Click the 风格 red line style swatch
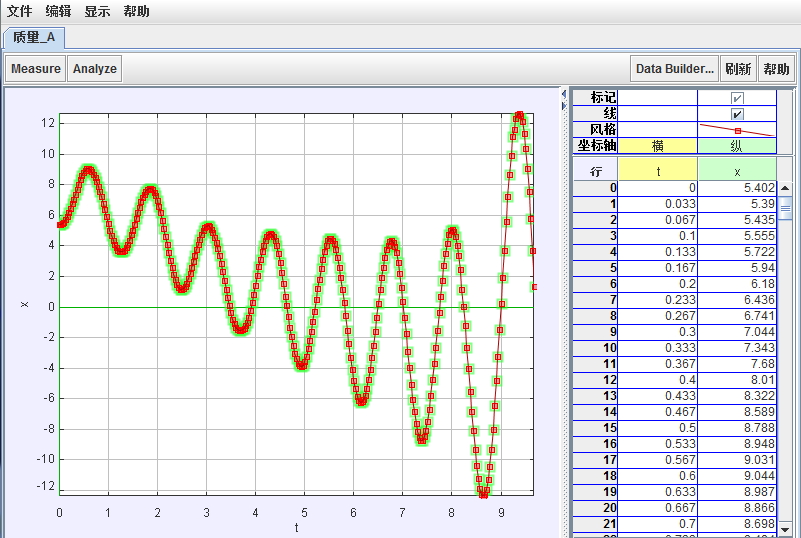 click(x=737, y=130)
